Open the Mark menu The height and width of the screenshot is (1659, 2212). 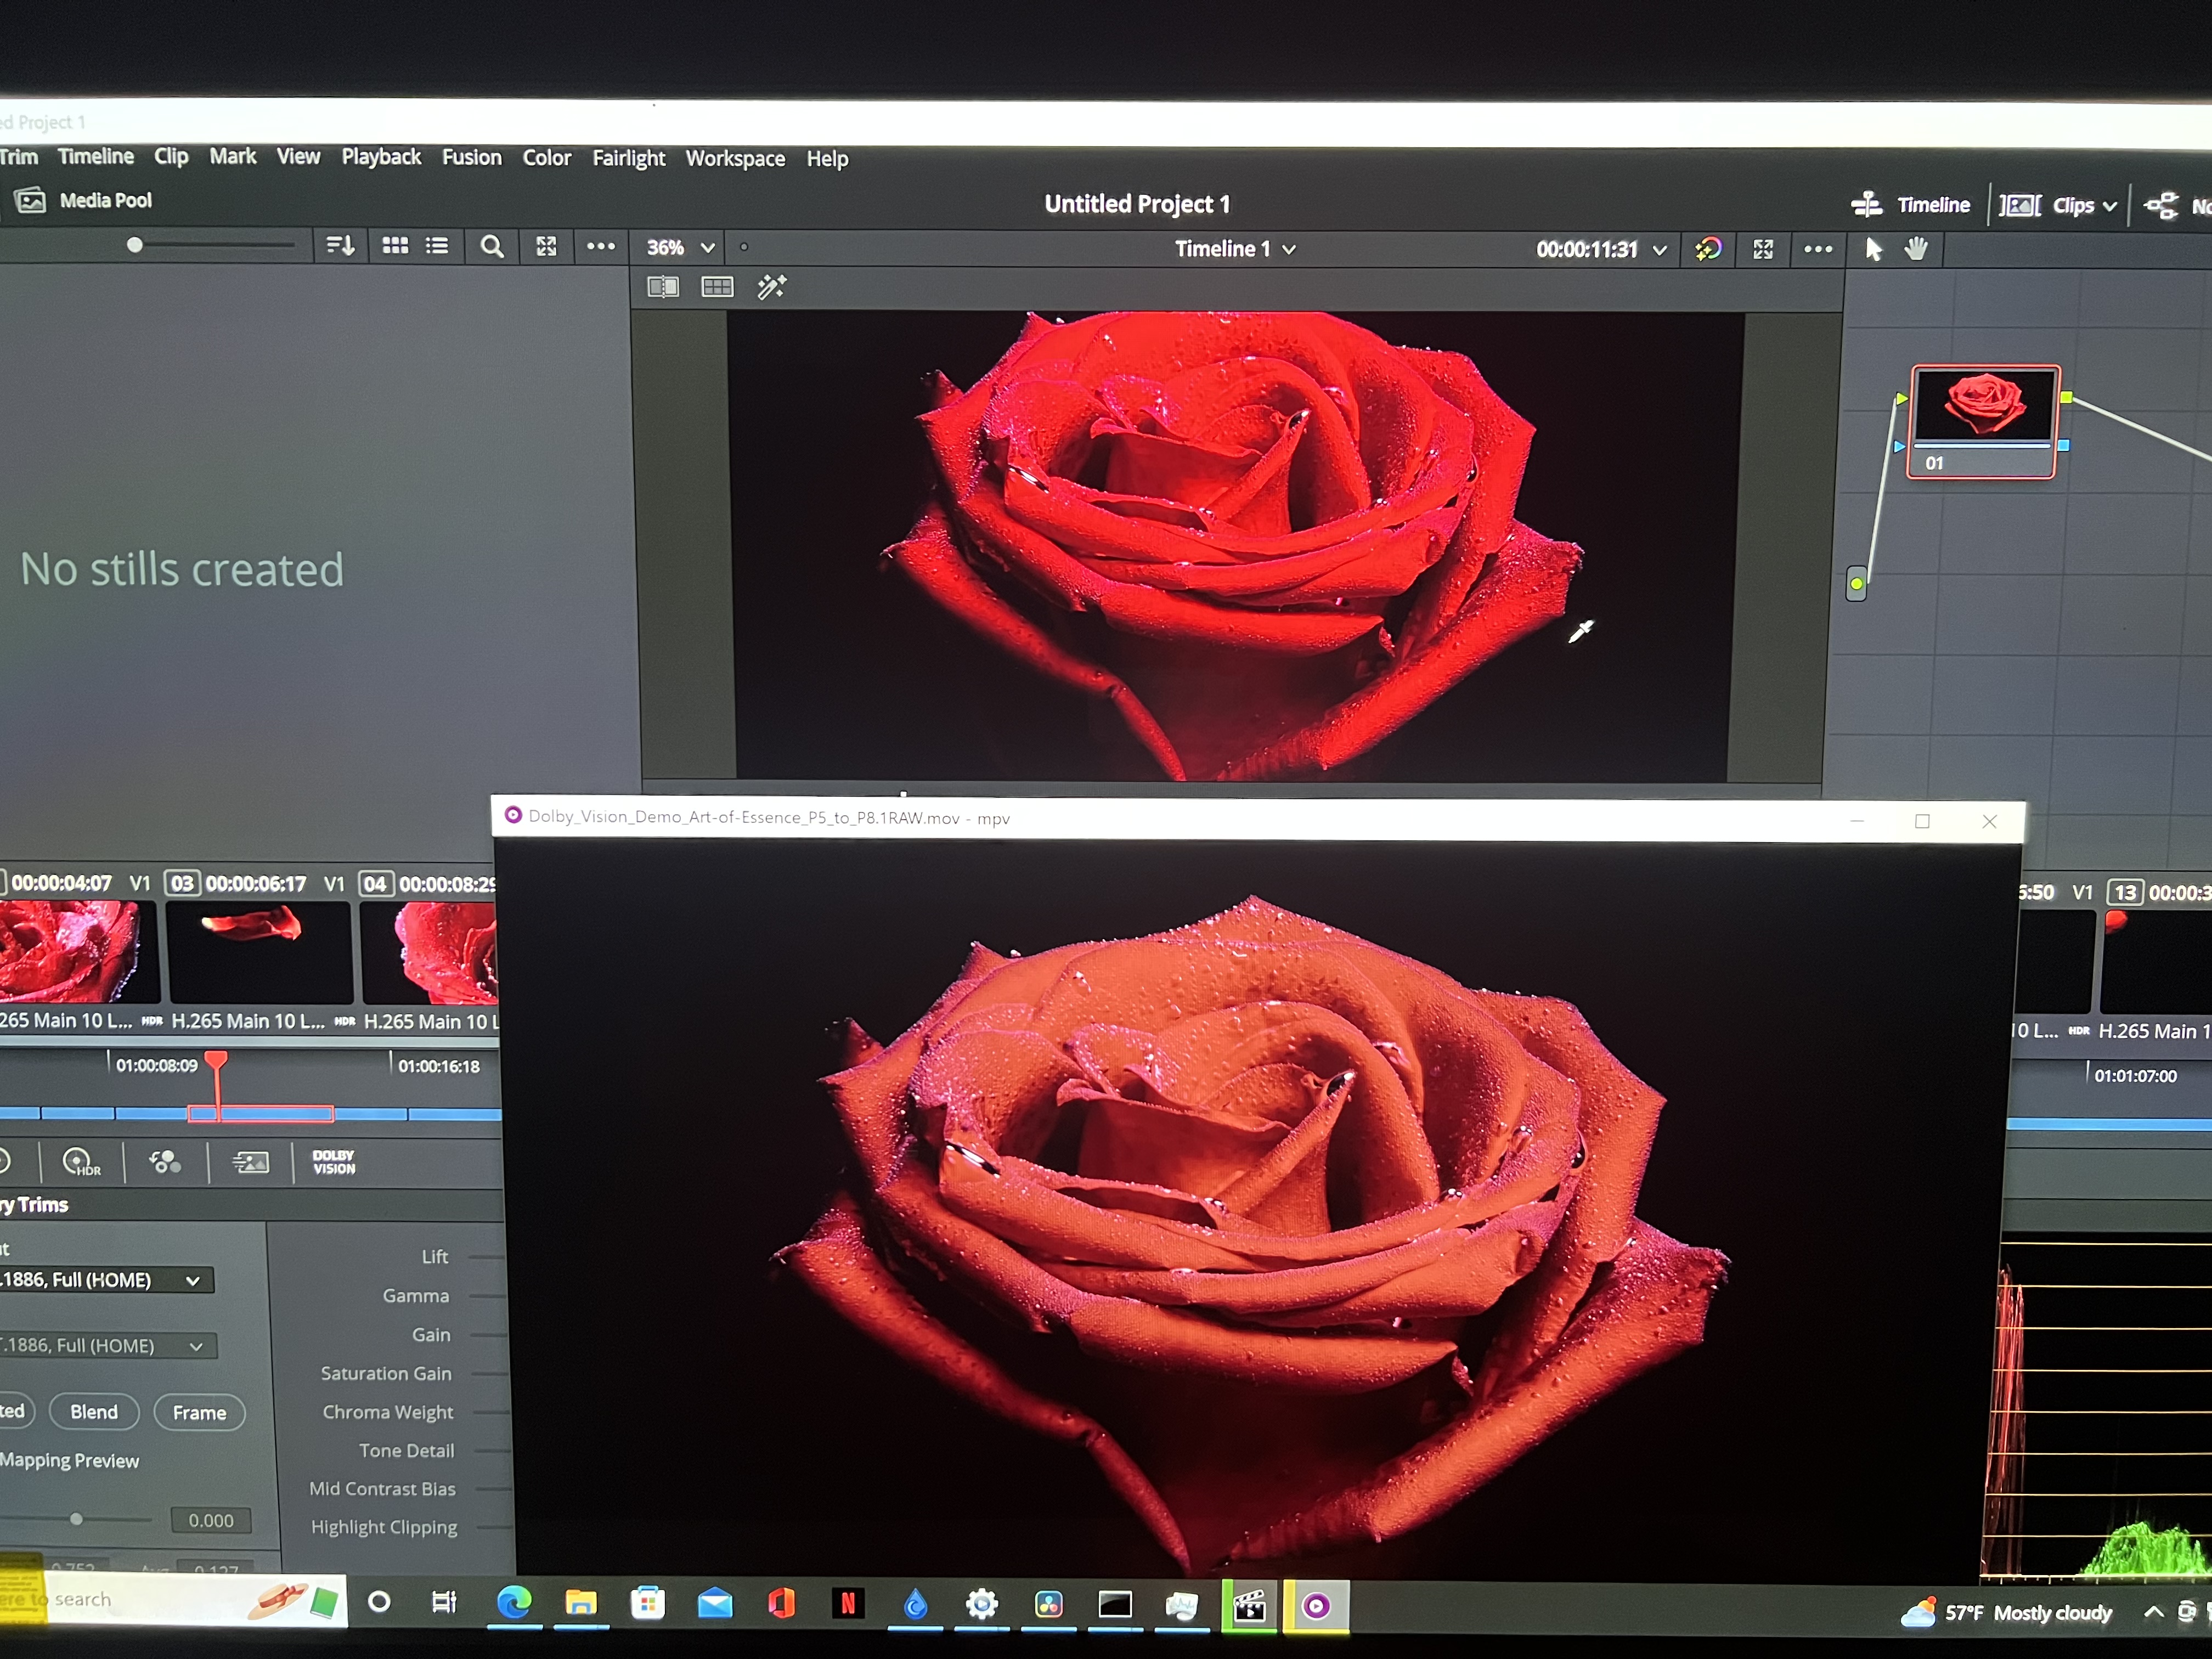tap(232, 156)
